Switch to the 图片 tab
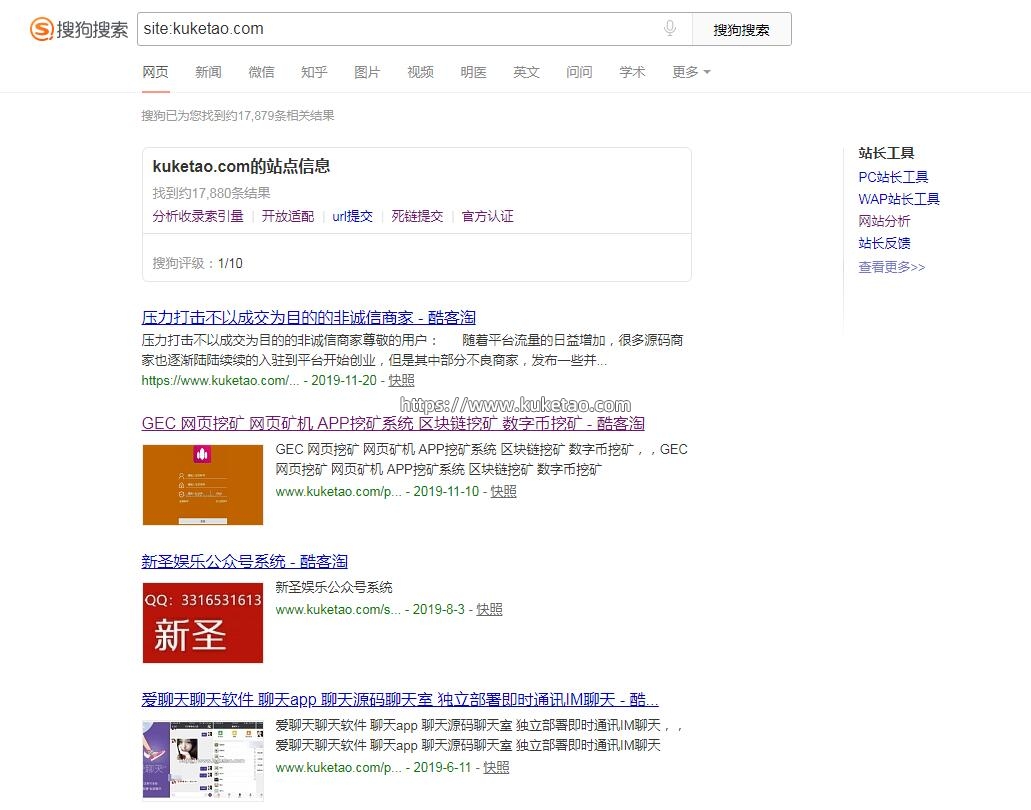This screenshot has width=1031, height=810. (367, 72)
